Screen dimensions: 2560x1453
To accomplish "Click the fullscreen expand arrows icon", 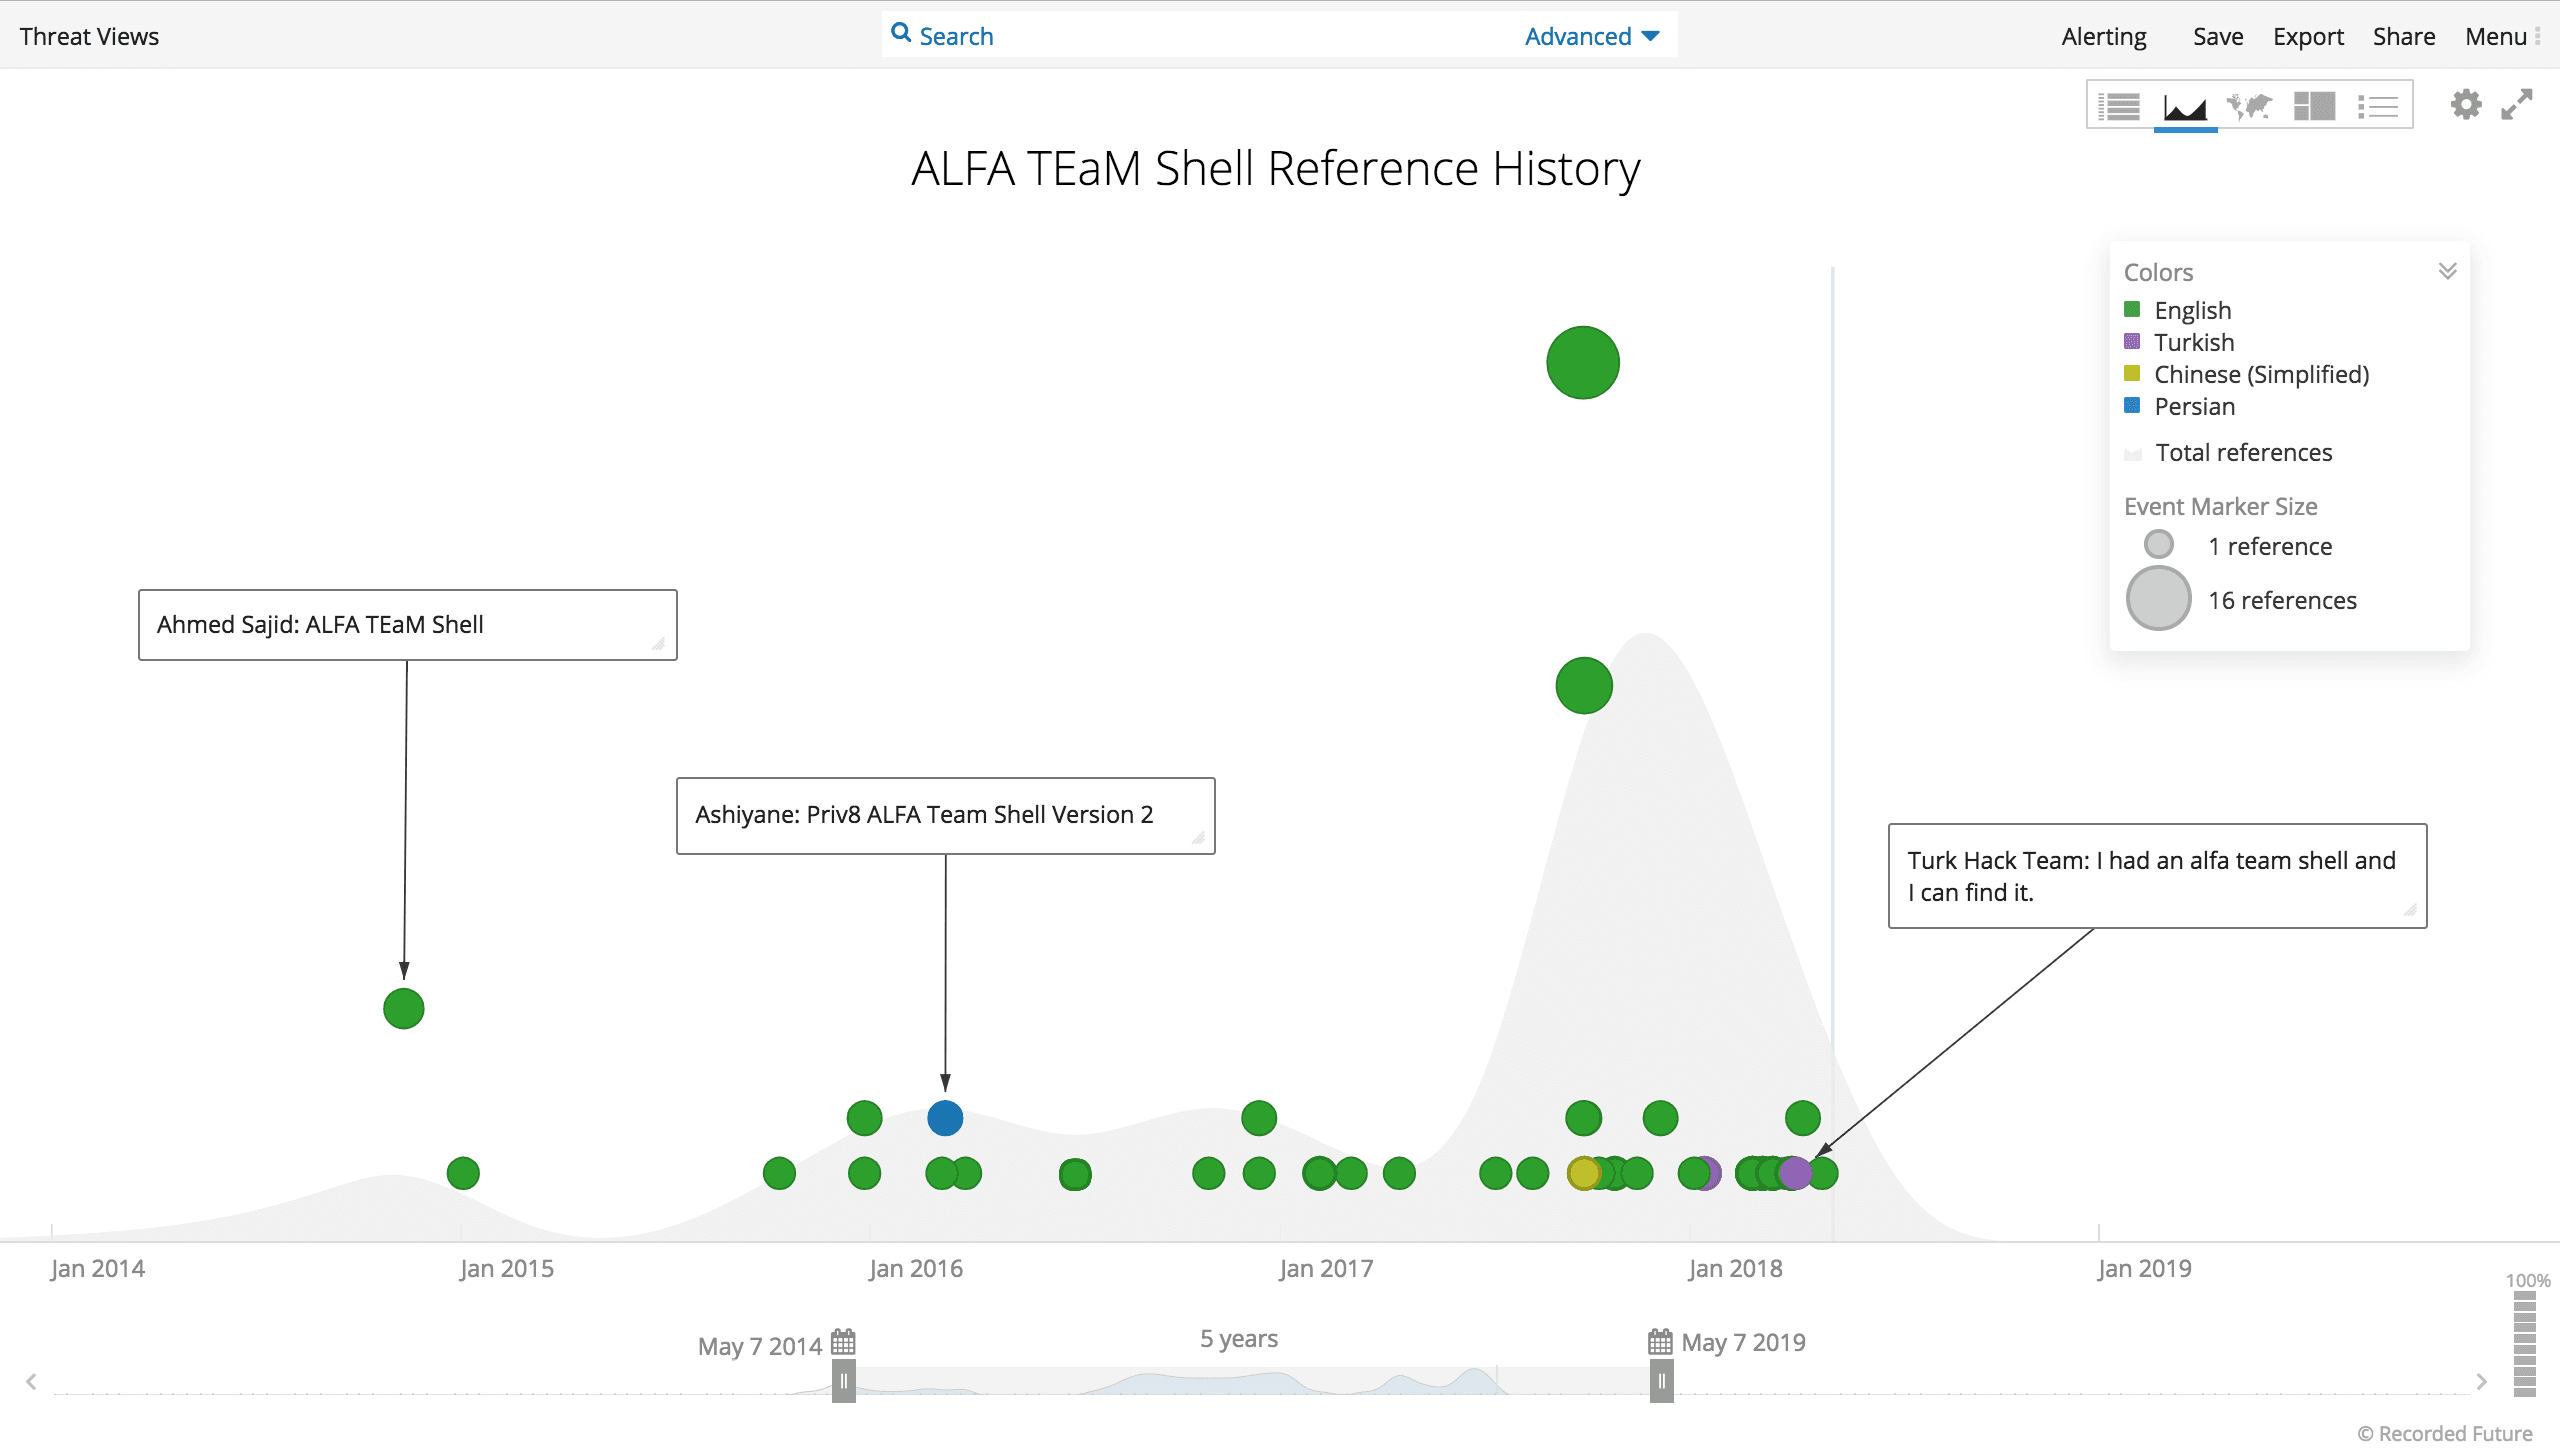I will tap(2517, 104).
